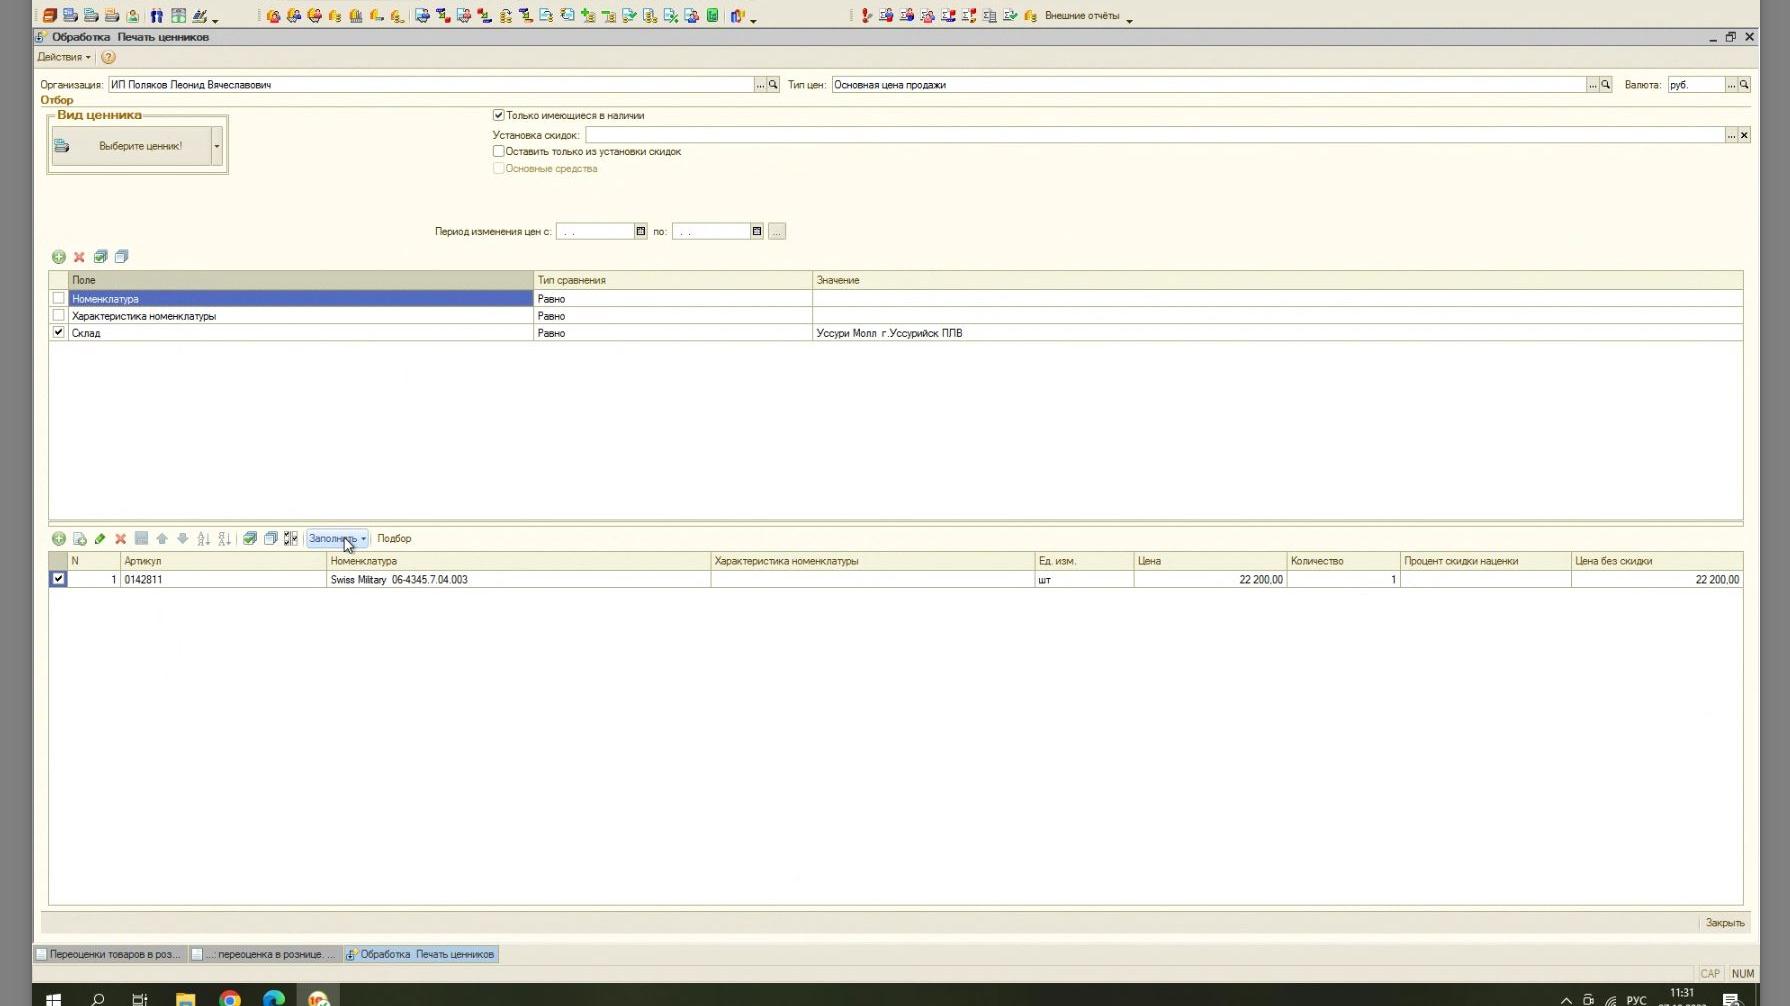Image resolution: width=1790 pixels, height=1006 pixels.
Task: Toggle the 'Только имеющиеся в наличии' checkbox
Action: (x=499, y=115)
